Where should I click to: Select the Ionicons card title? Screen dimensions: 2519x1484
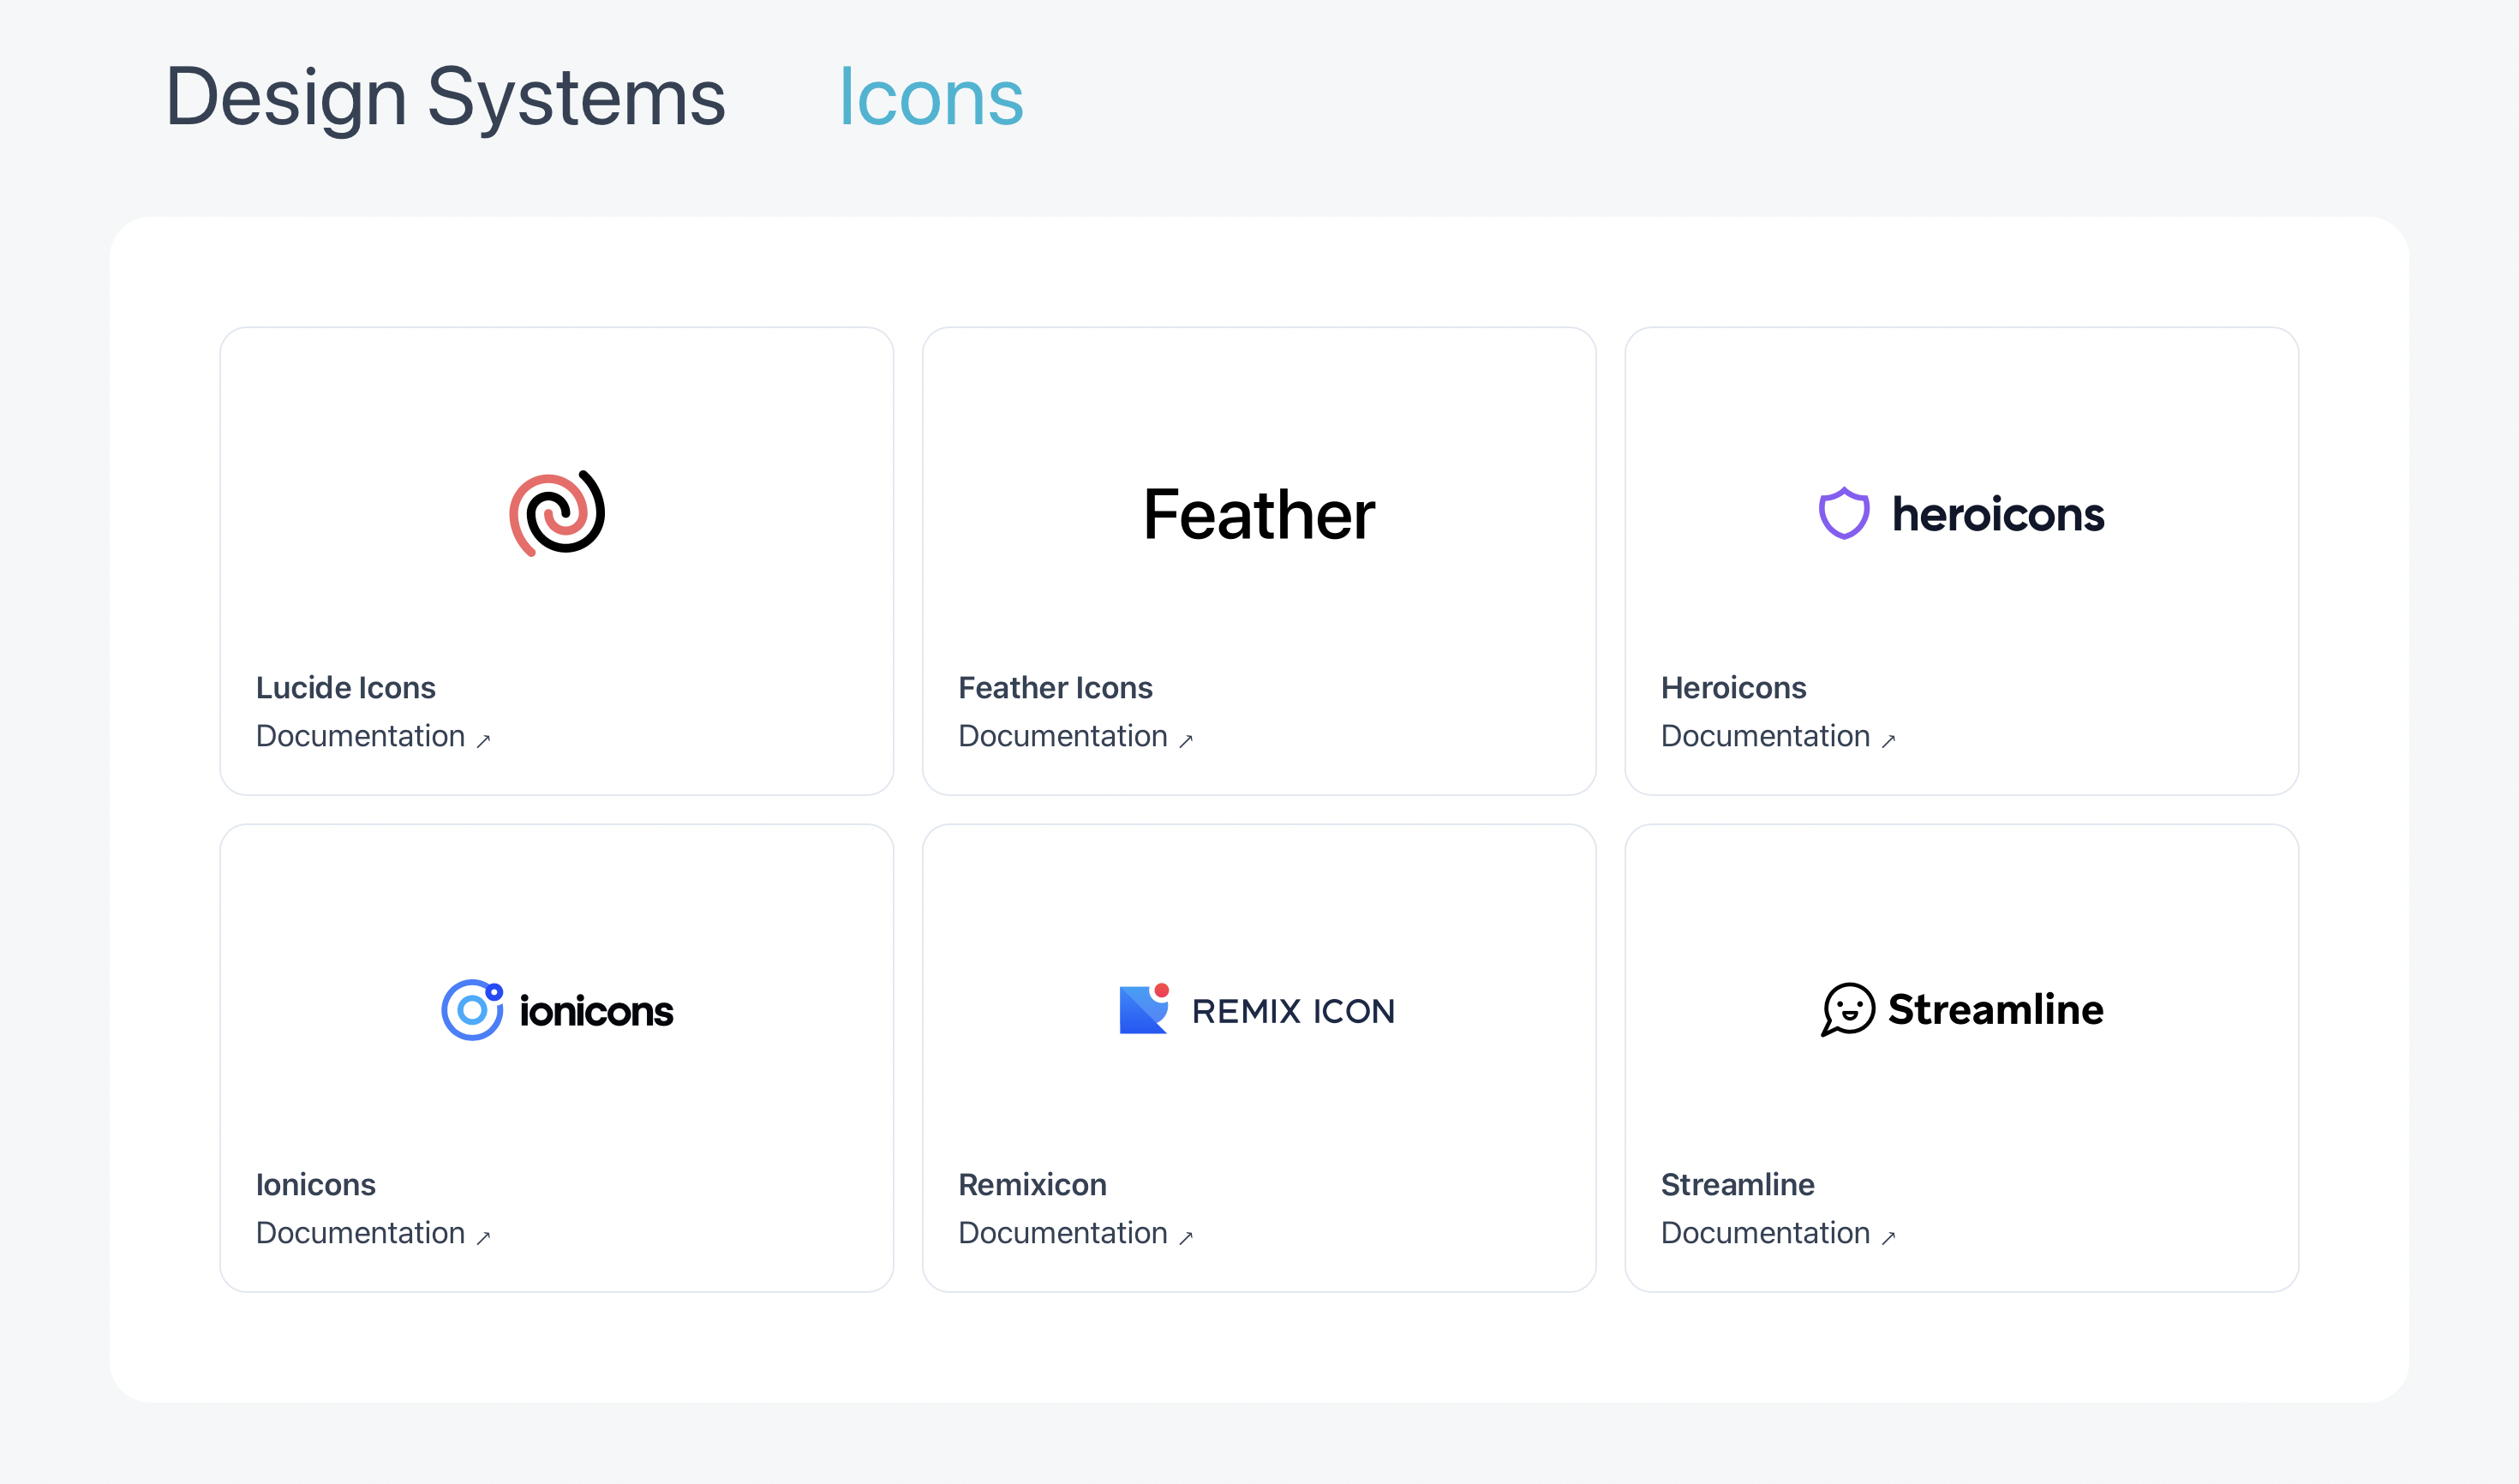(316, 1185)
